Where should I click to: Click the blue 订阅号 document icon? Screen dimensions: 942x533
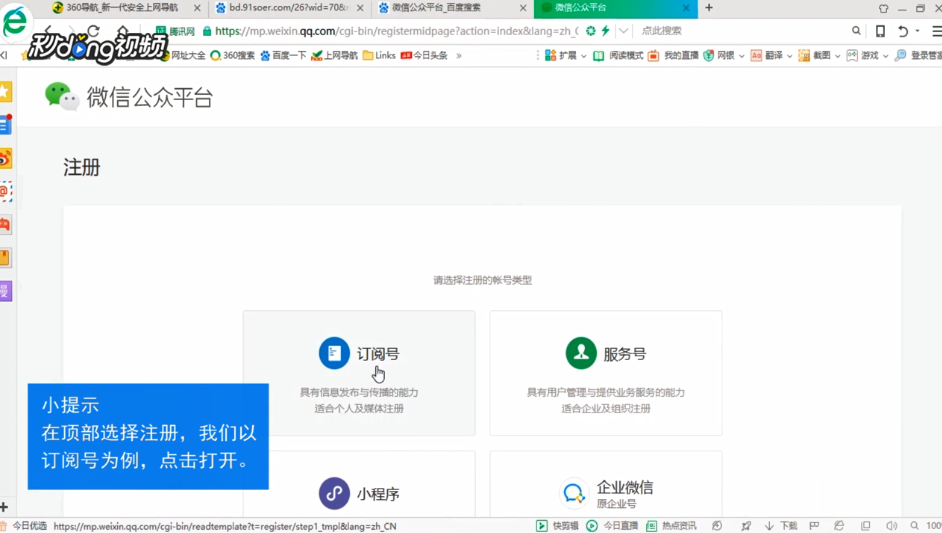point(334,353)
